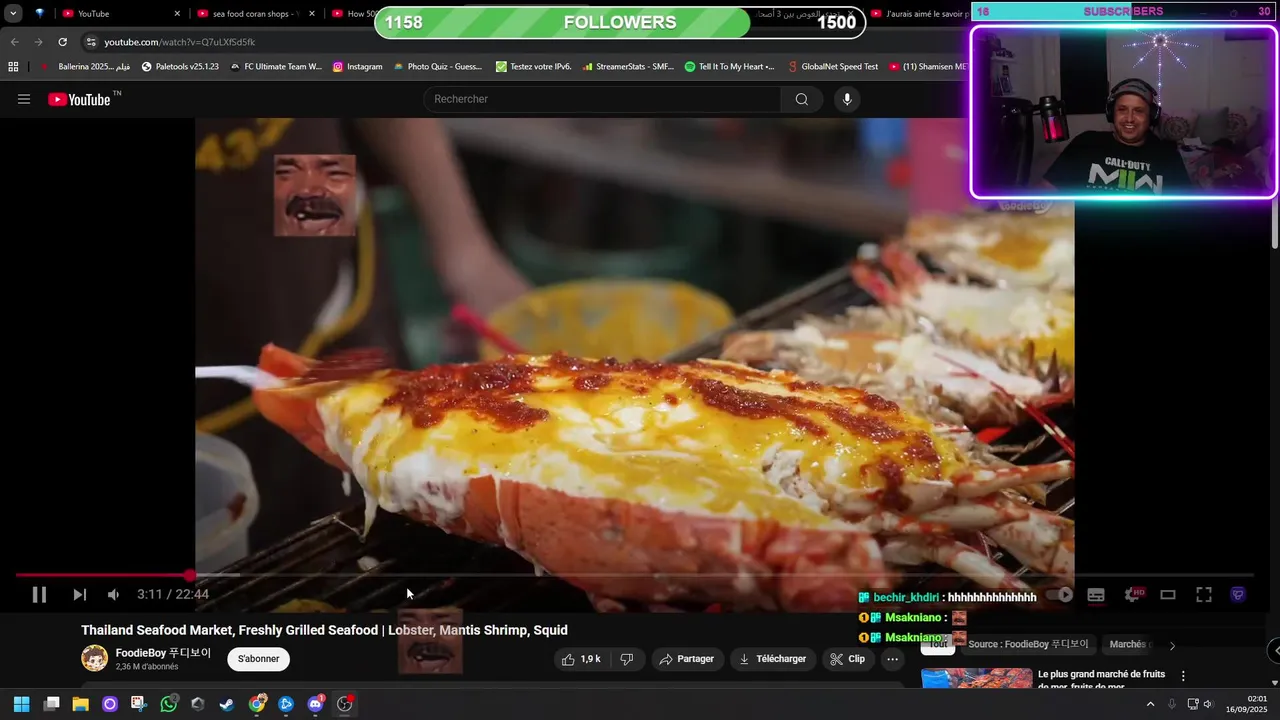Like the video (1,9 k)

pos(580,659)
